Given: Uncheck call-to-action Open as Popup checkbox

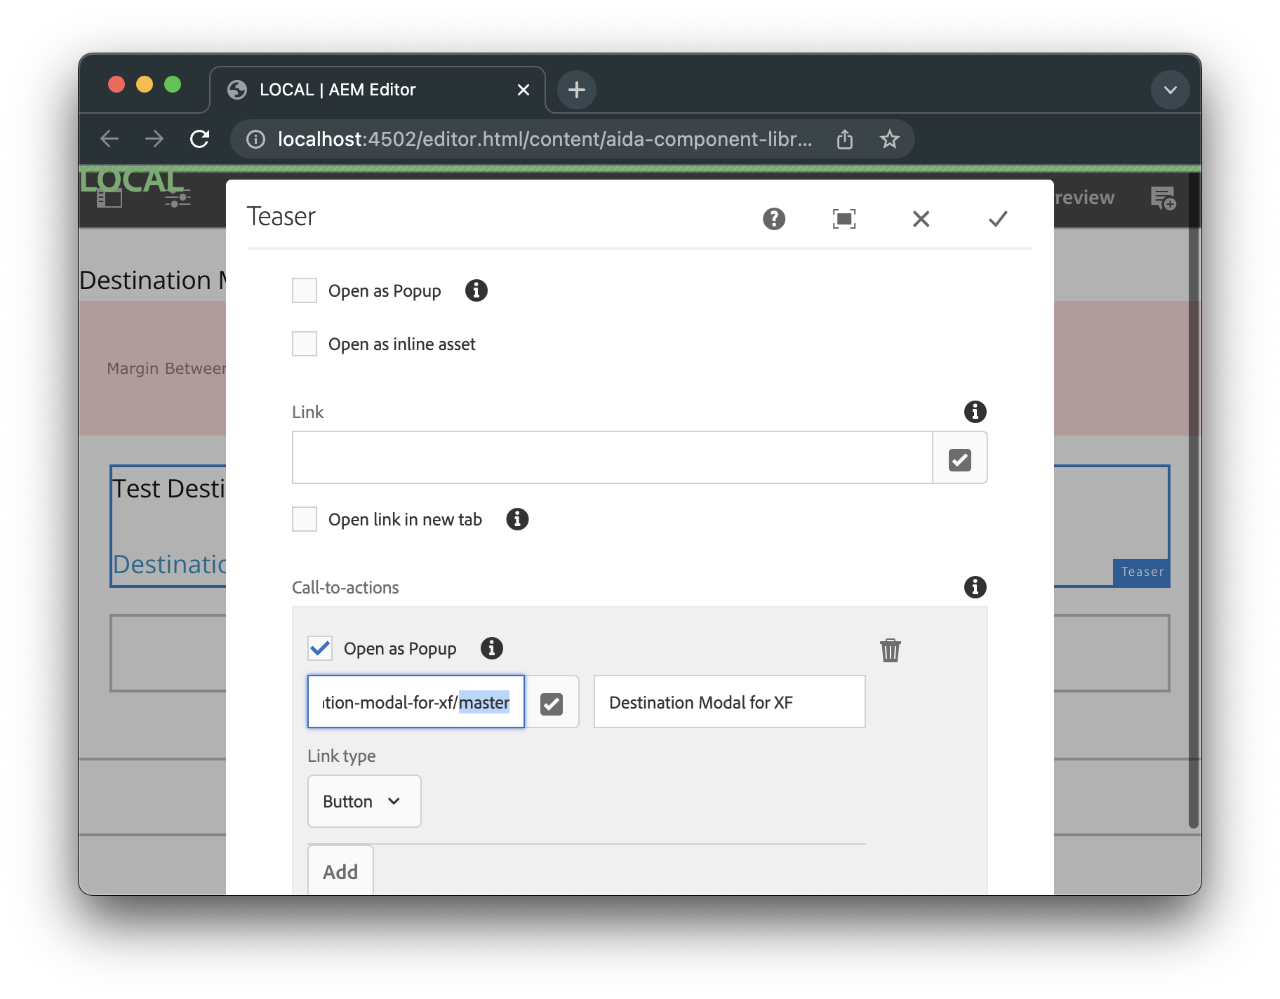Looking at the screenshot, I should (x=320, y=648).
